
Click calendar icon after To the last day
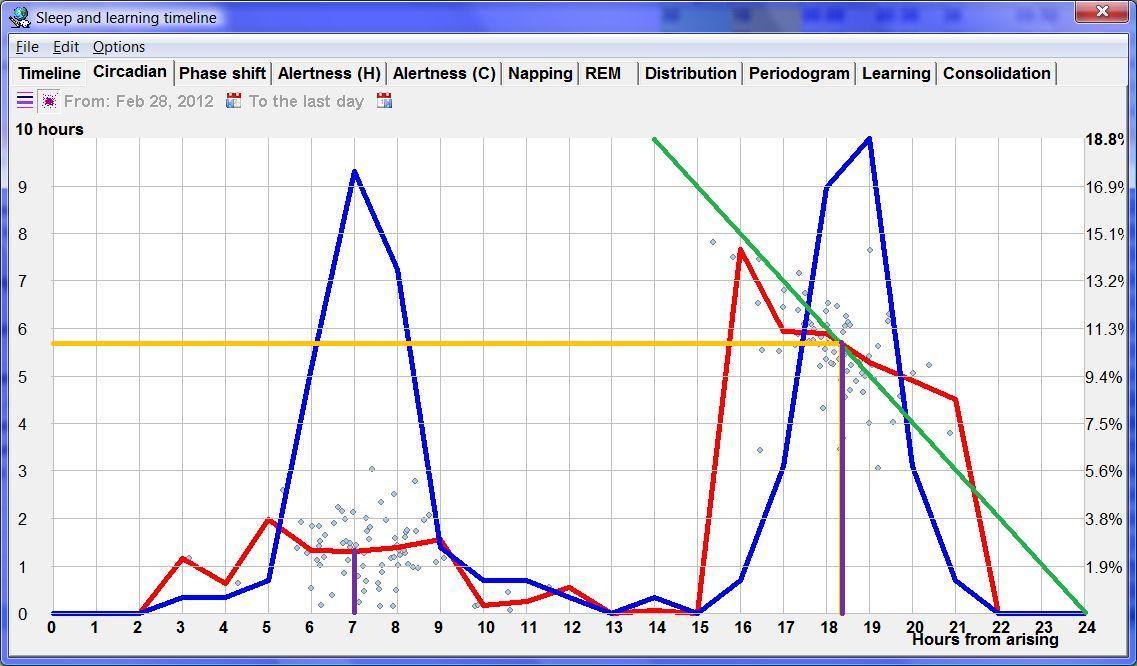point(384,101)
